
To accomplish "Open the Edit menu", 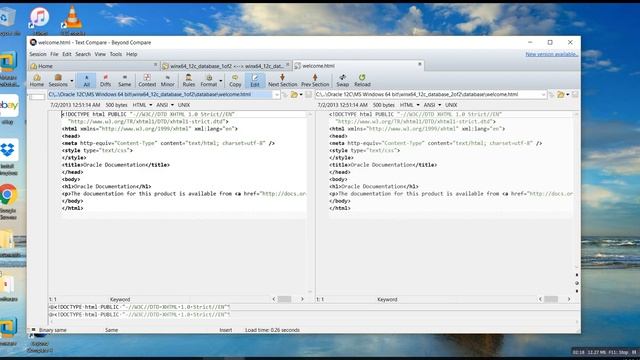I will 67,54.
